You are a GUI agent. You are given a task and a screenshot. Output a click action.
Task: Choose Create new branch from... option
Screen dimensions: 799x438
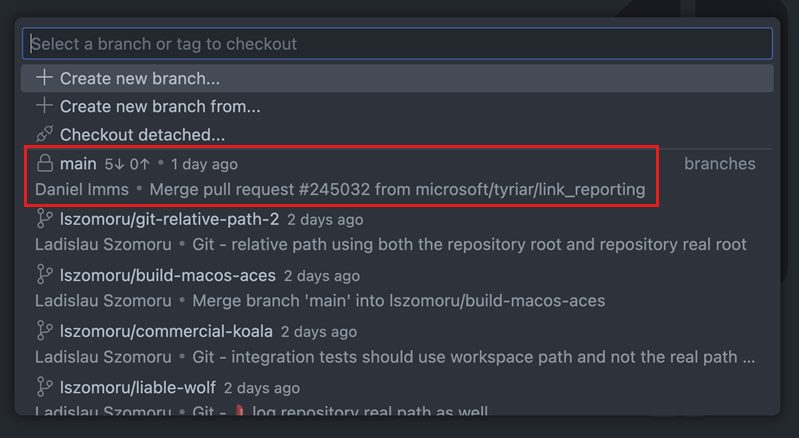pos(160,106)
